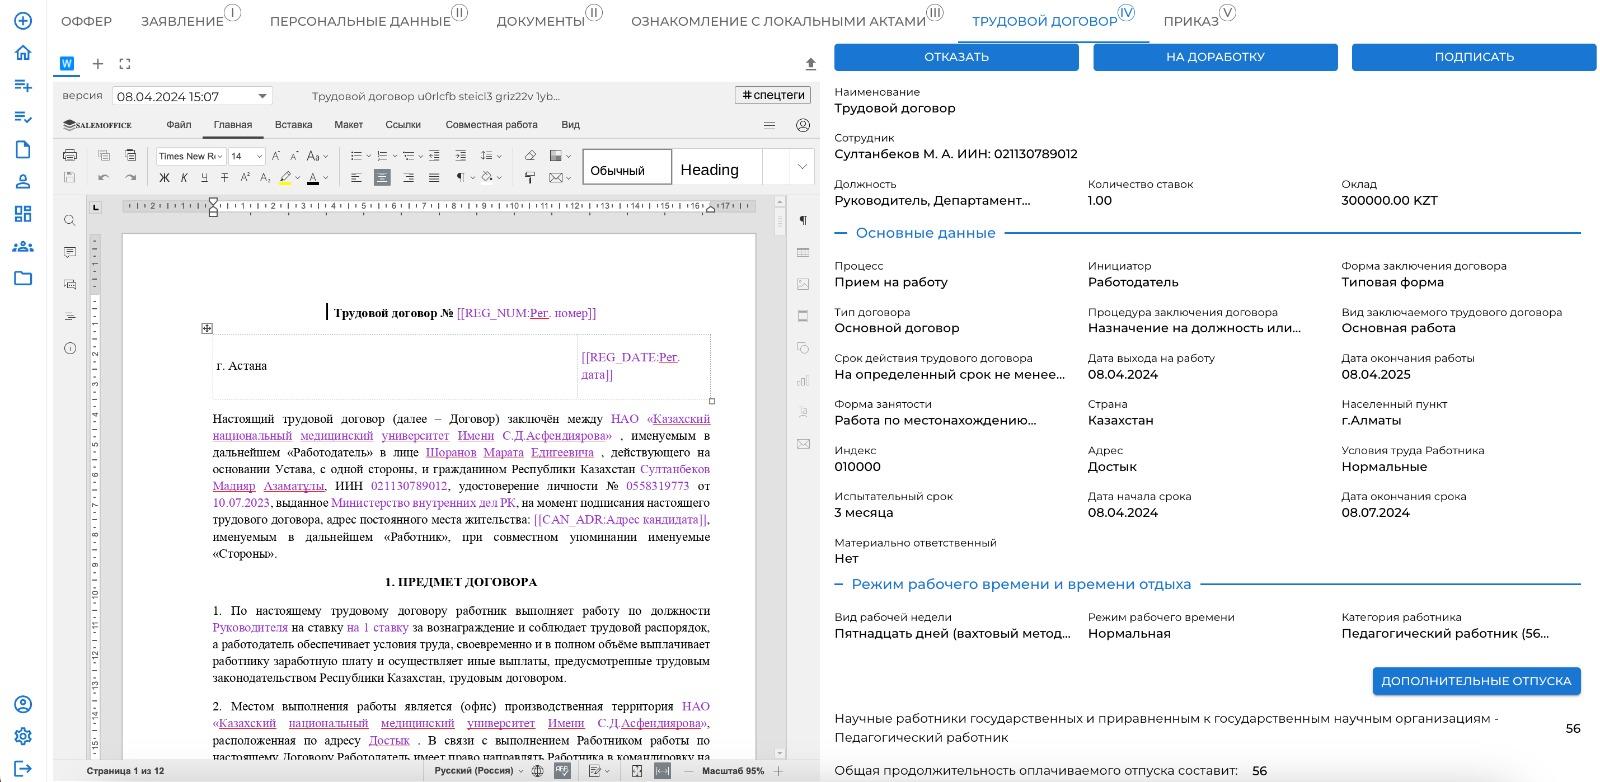Click the #спецтеги box
The height and width of the screenshot is (782, 1600).
click(x=772, y=95)
